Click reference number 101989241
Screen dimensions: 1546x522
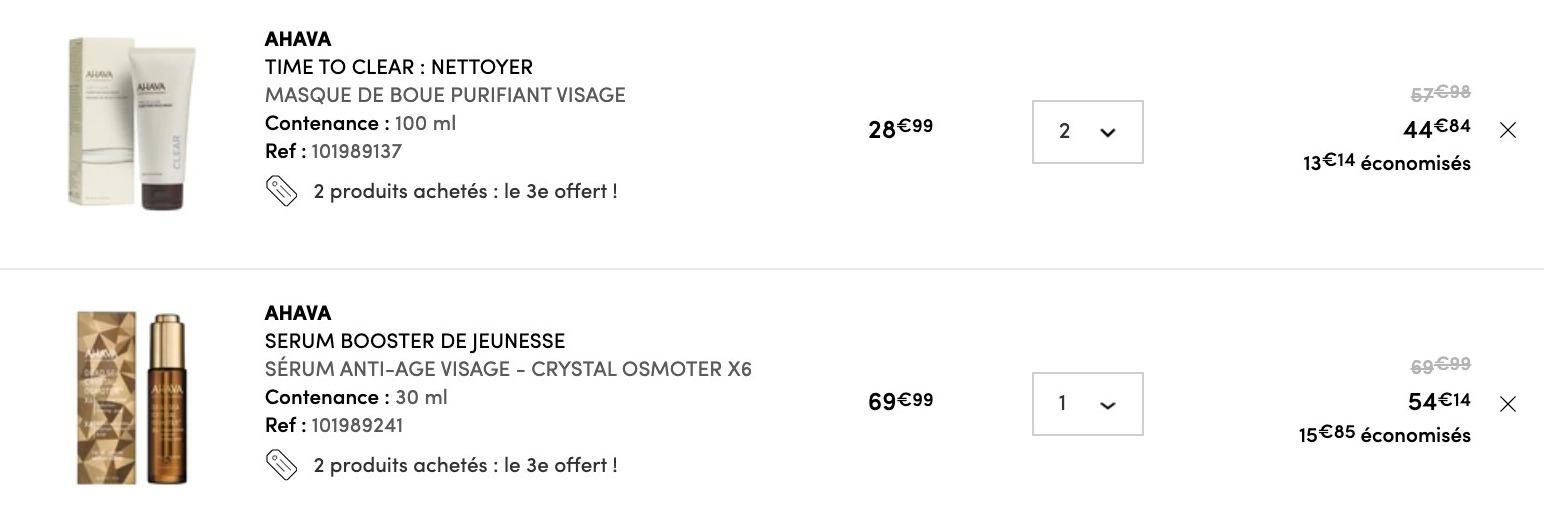[357, 425]
